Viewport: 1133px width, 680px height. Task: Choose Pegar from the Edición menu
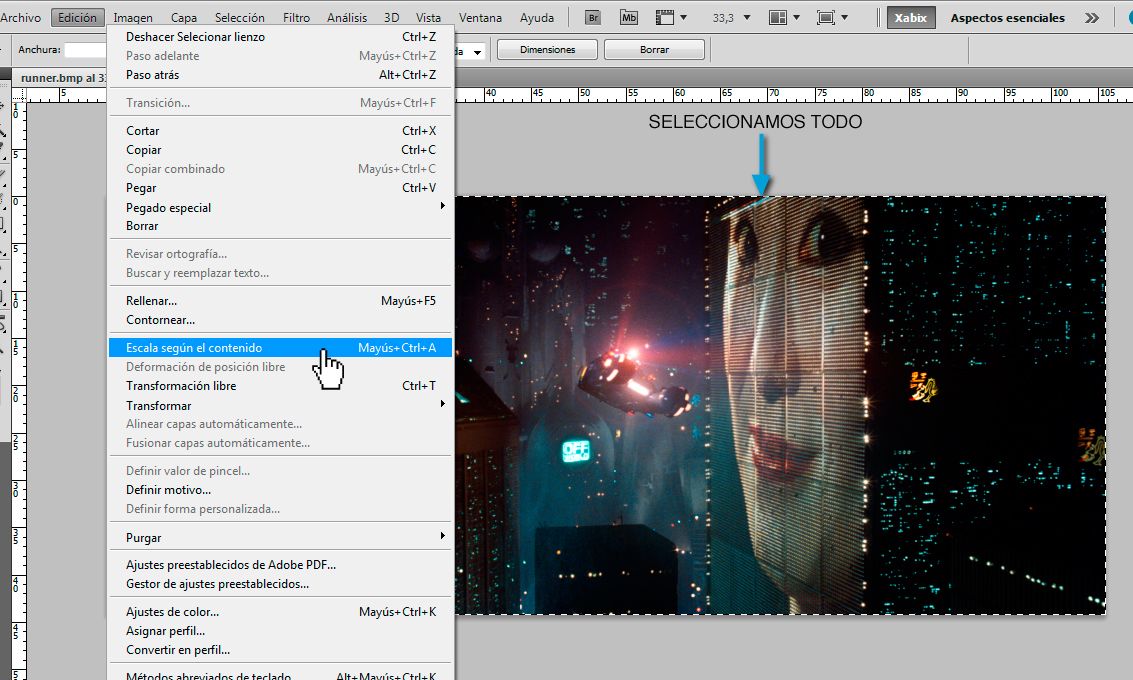280,188
